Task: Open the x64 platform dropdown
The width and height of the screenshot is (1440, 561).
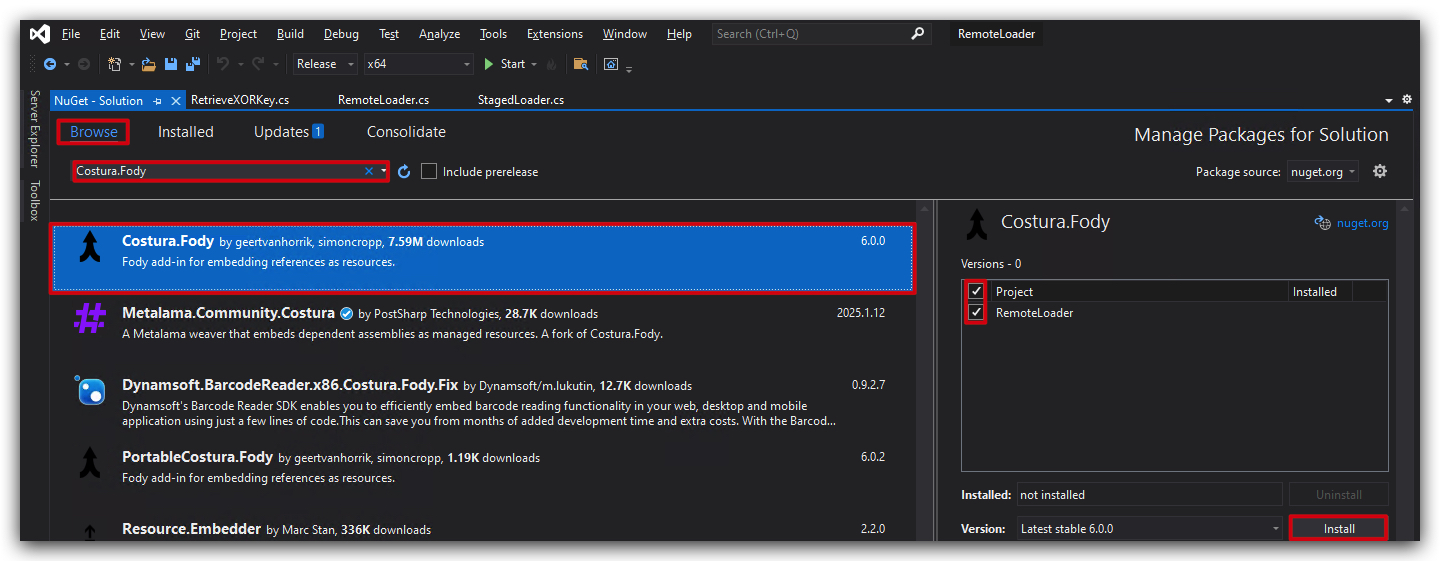Action: click(x=418, y=64)
